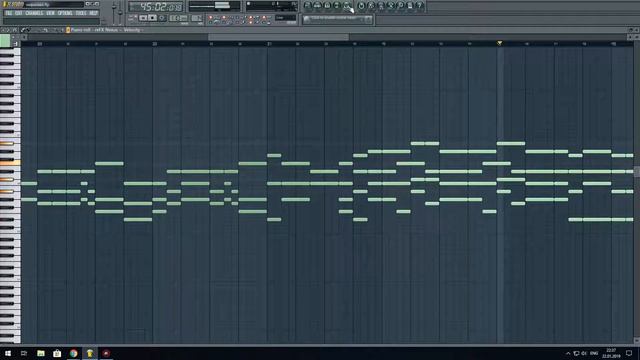Screen dimensions: 640x360
Task: Click the orange speaker icon beside Piano roll title
Action: point(68,30)
